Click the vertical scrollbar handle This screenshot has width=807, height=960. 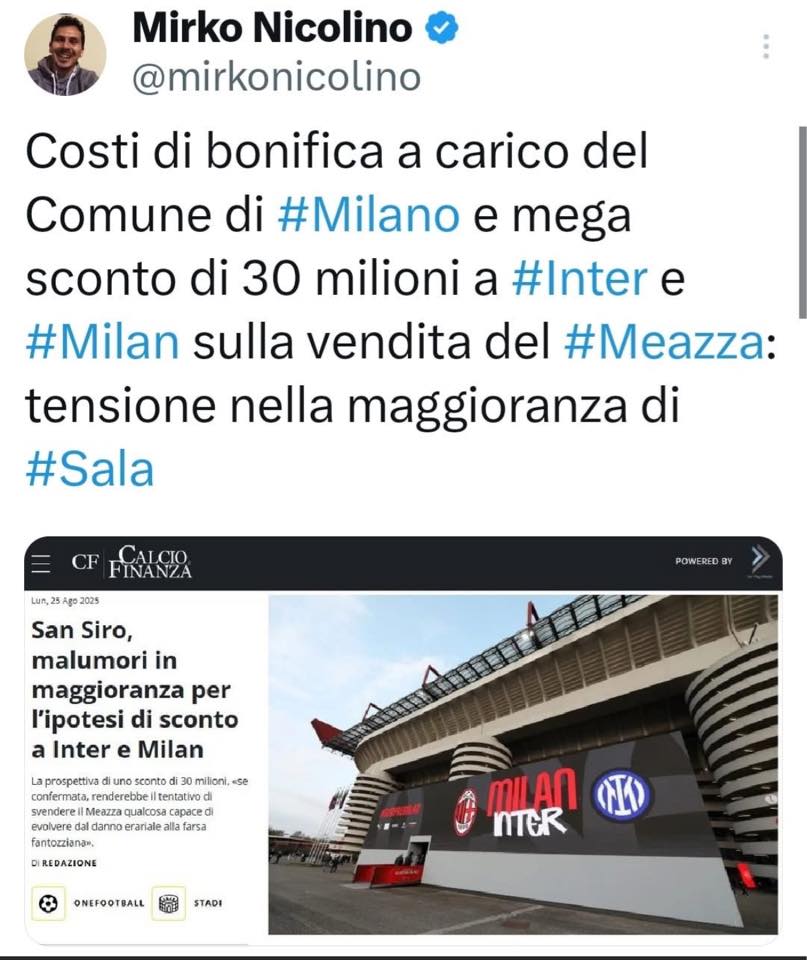(x=803, y=223)
